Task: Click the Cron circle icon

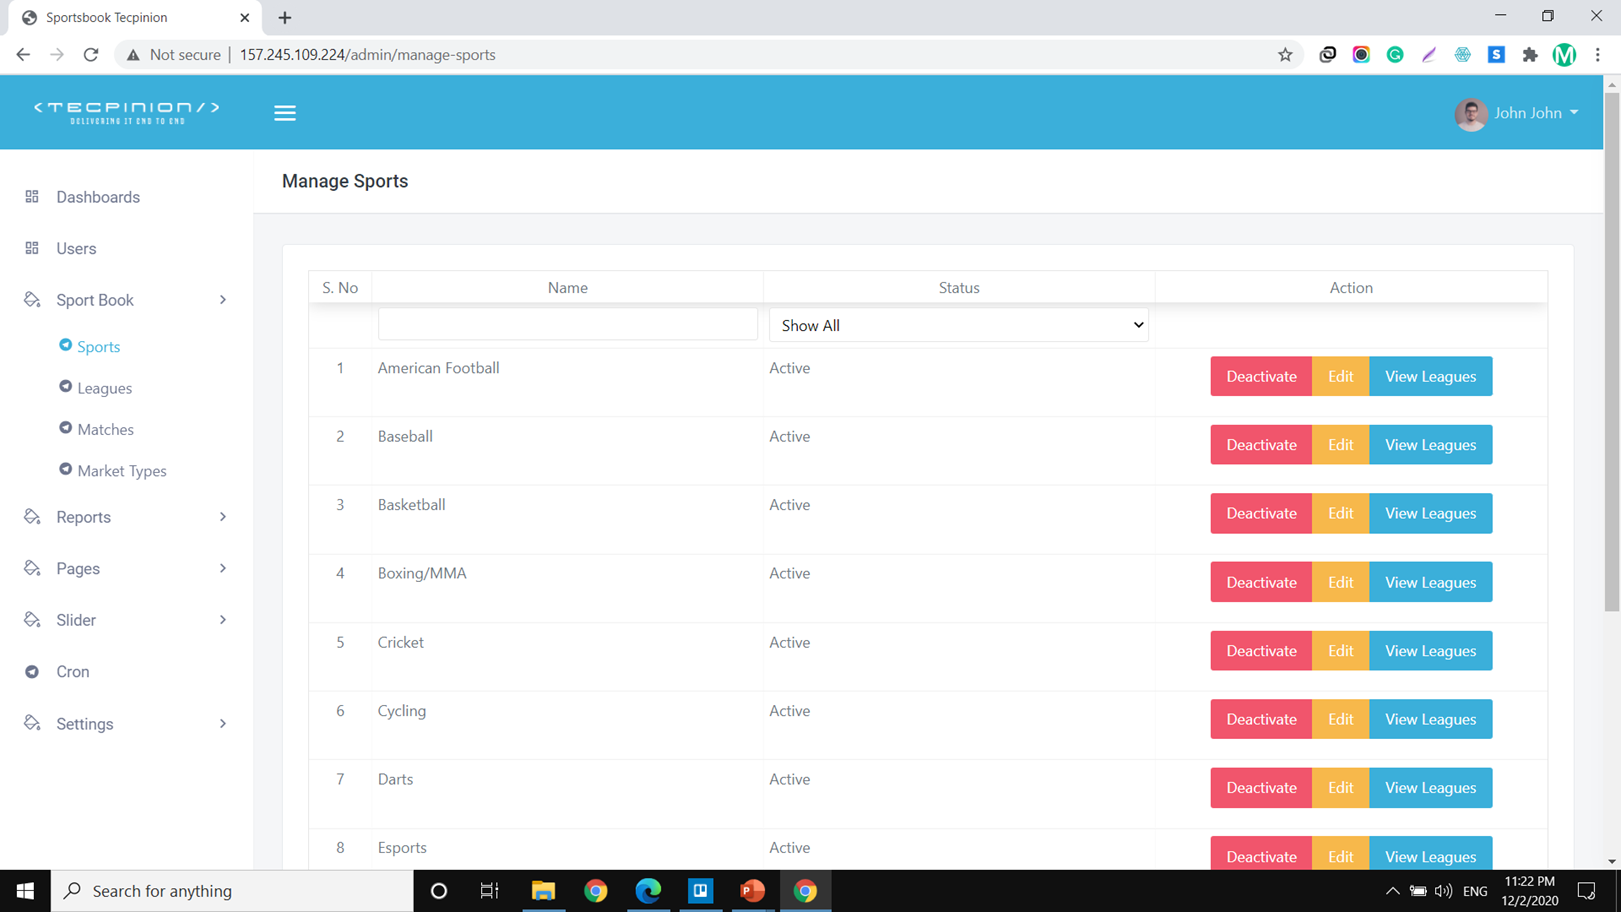Action: pyautogui.click(x=32, y=671)
